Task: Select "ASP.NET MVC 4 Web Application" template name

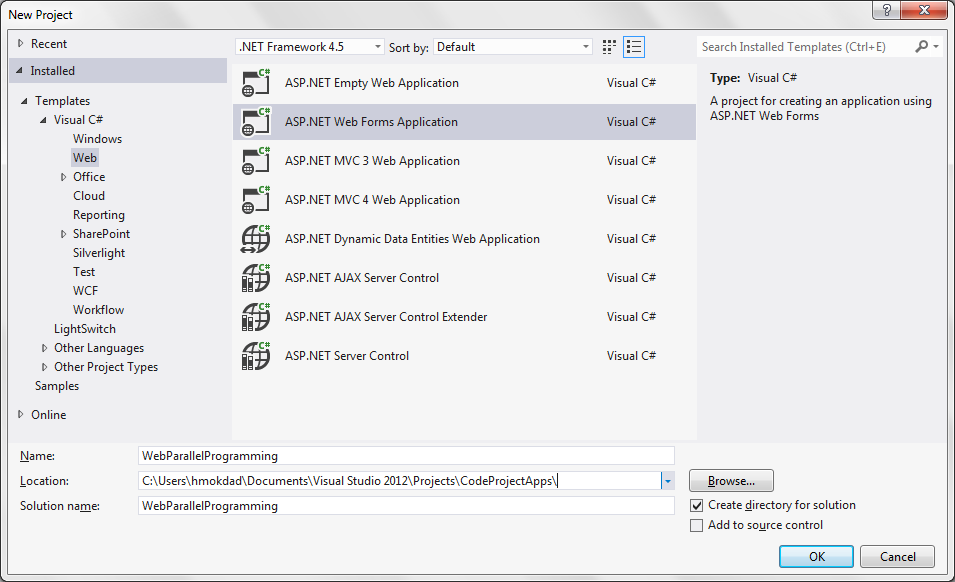Action: point(372,200)
